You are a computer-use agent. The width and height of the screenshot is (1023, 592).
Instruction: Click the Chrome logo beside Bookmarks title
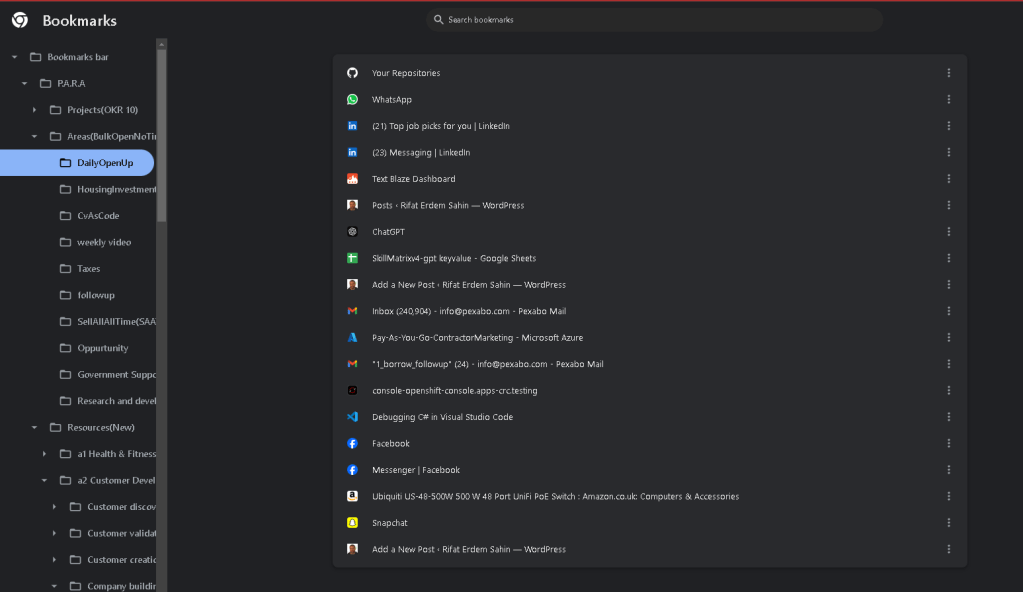click(x=20, y=20)
